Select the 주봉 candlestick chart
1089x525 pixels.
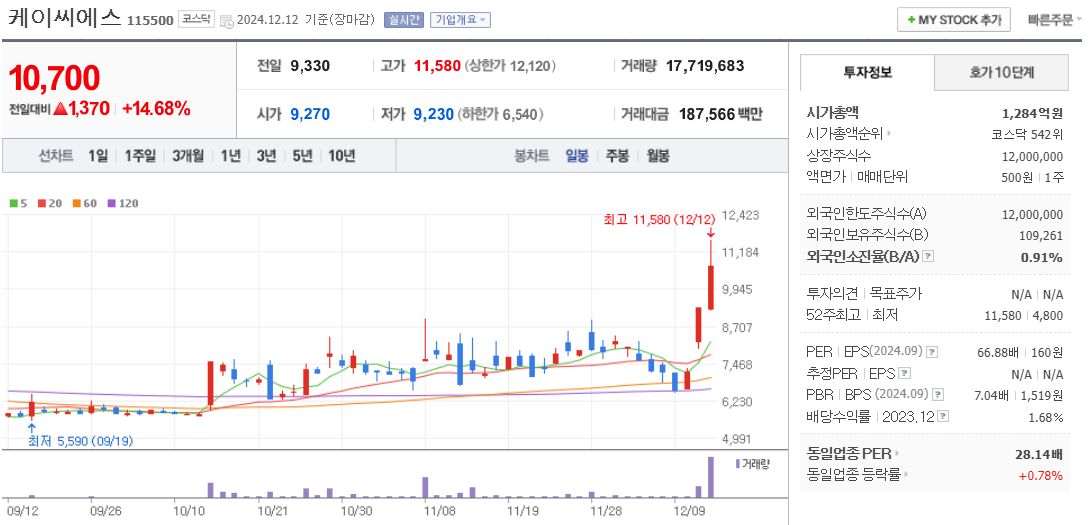tap(617, 156)
